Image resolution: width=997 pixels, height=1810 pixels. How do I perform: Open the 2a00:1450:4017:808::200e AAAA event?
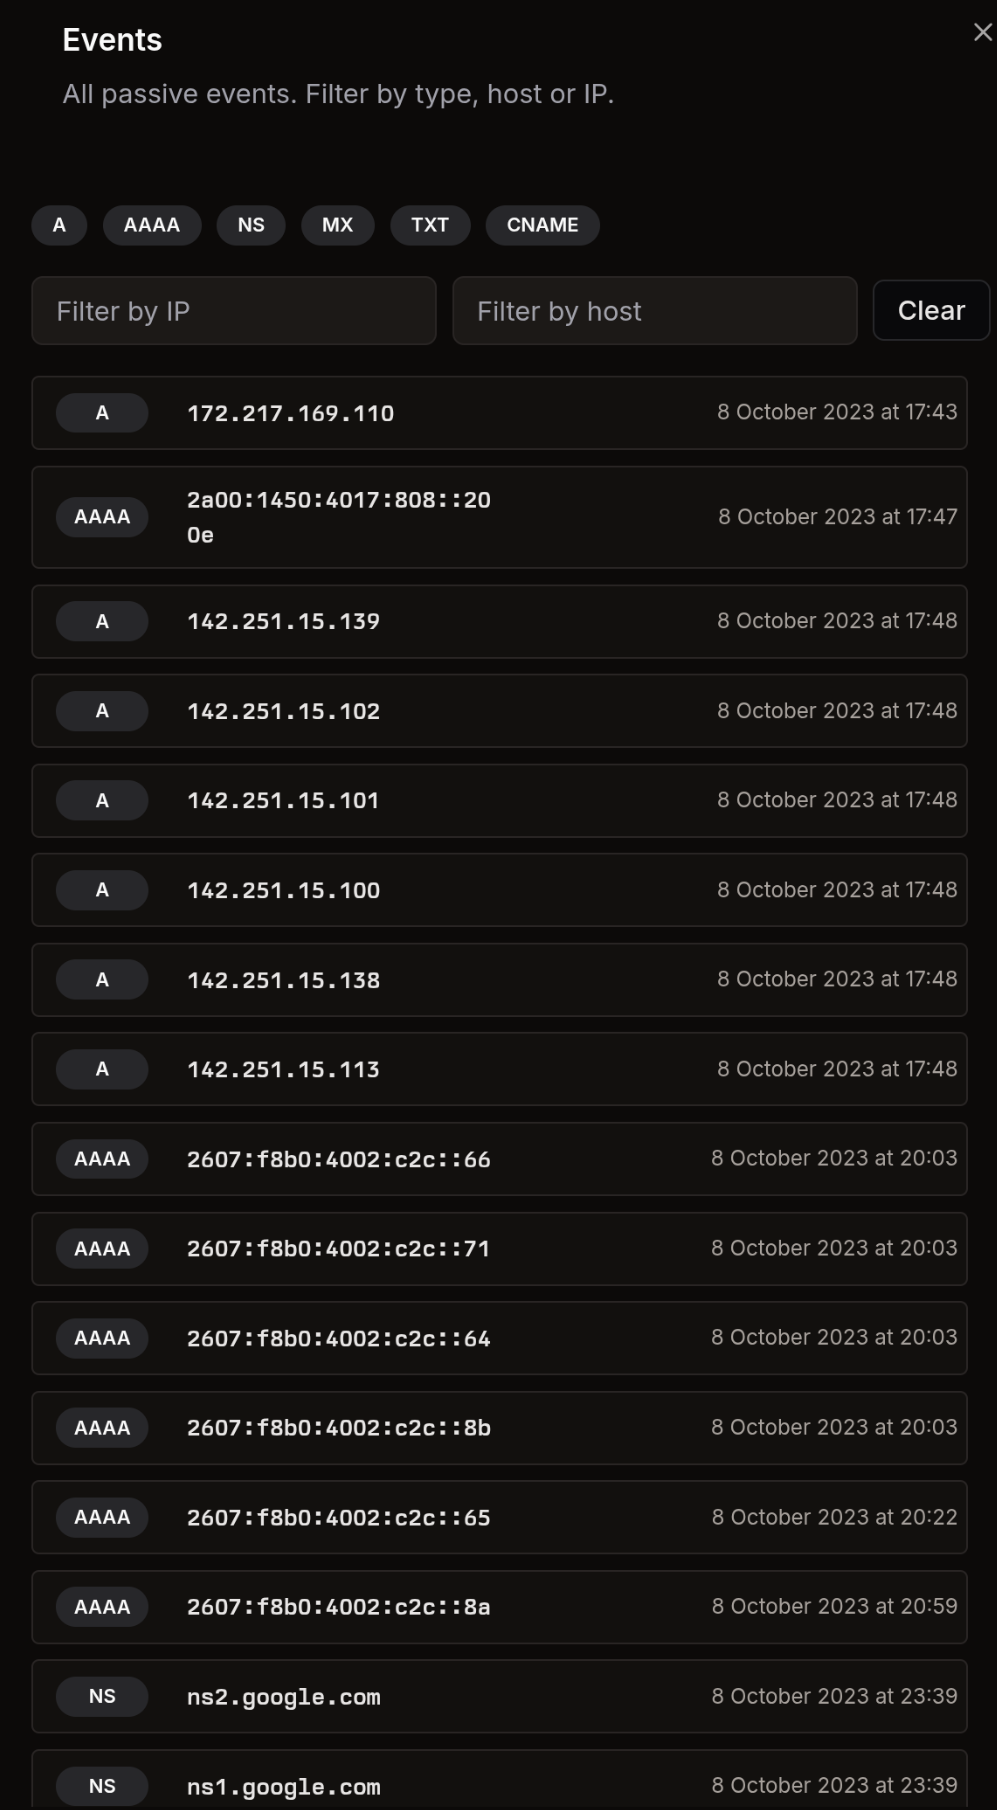pos(499,517)
